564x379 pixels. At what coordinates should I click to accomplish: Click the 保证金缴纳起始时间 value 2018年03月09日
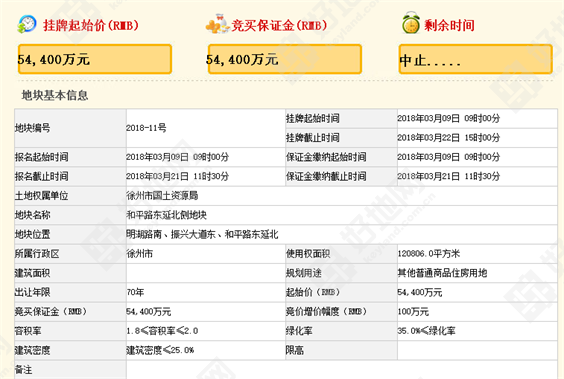point(449,157)
